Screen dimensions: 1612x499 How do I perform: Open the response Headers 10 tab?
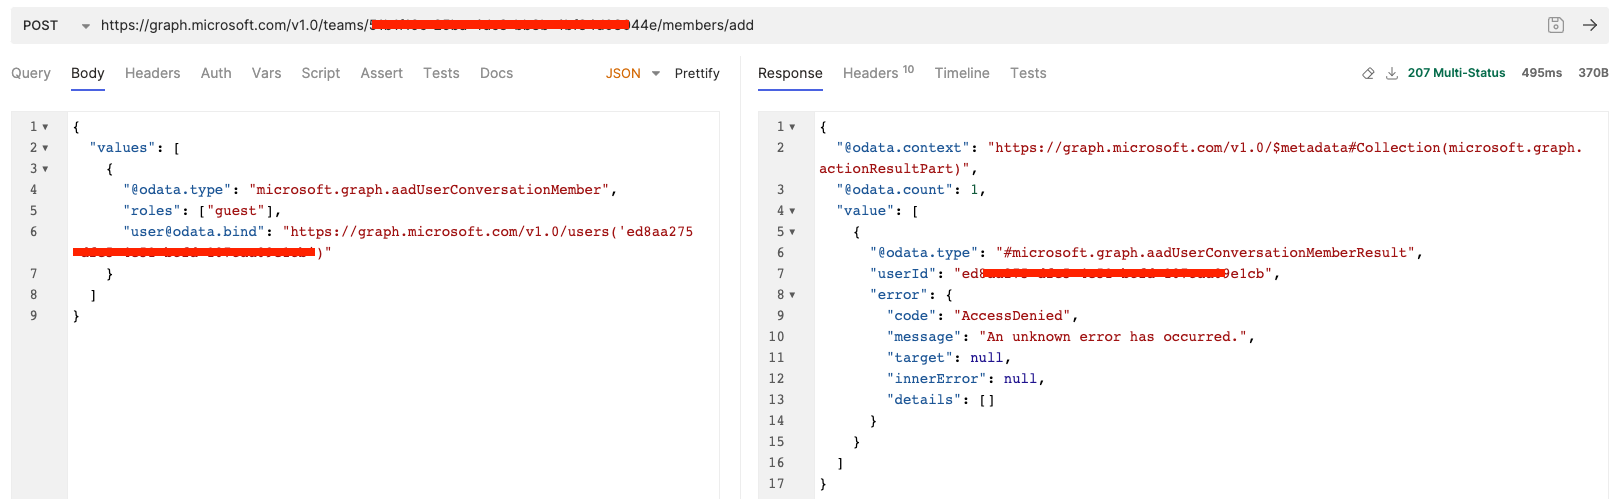click(x=878, y=73)
